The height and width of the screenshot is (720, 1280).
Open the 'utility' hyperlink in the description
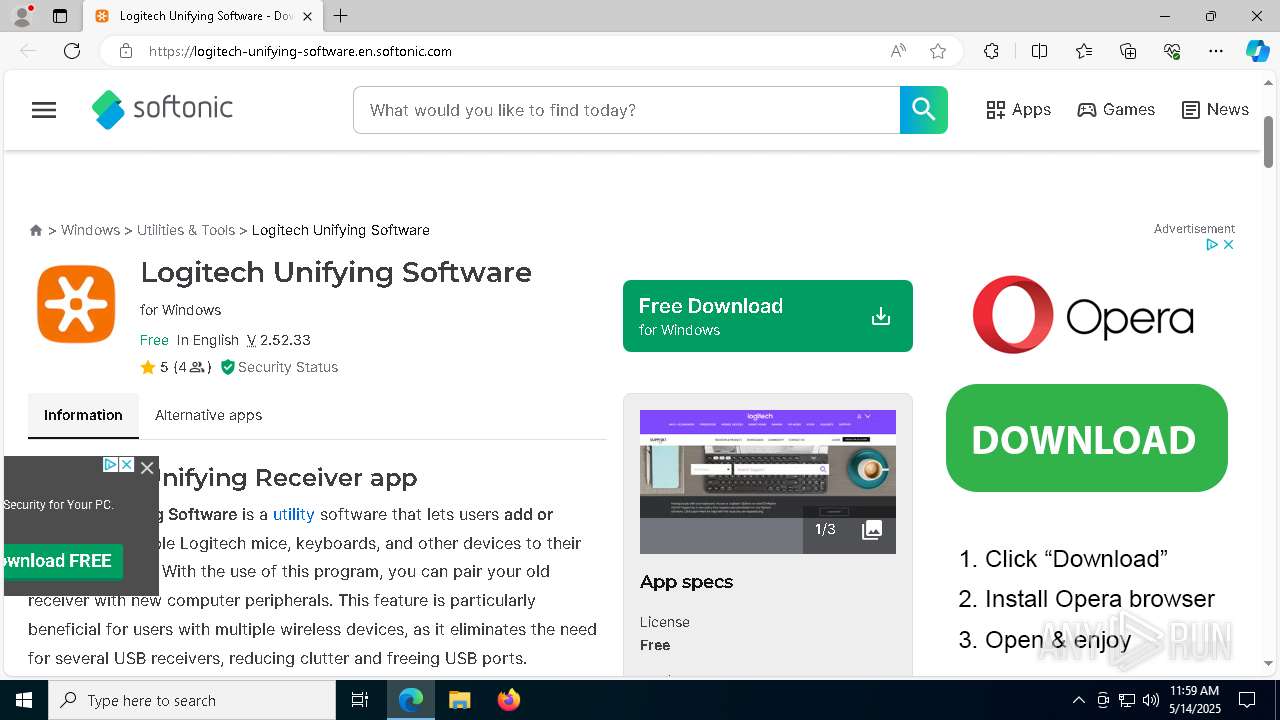[294, 514]
